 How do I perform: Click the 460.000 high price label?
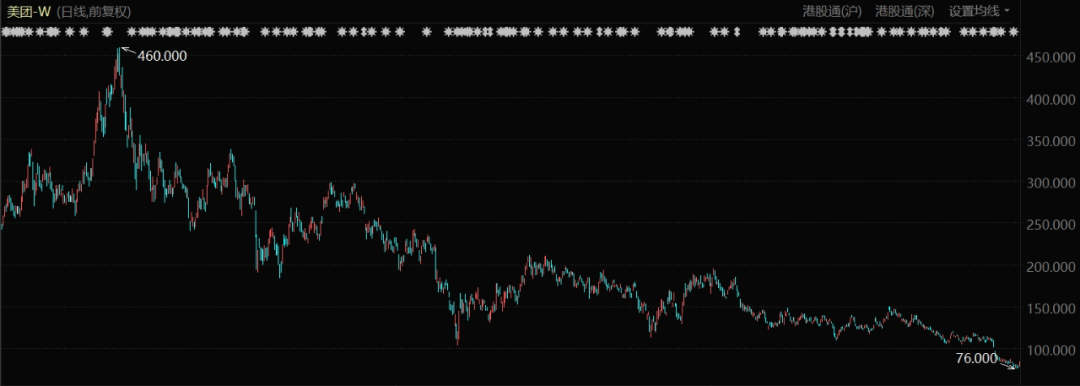coord(162,57)
